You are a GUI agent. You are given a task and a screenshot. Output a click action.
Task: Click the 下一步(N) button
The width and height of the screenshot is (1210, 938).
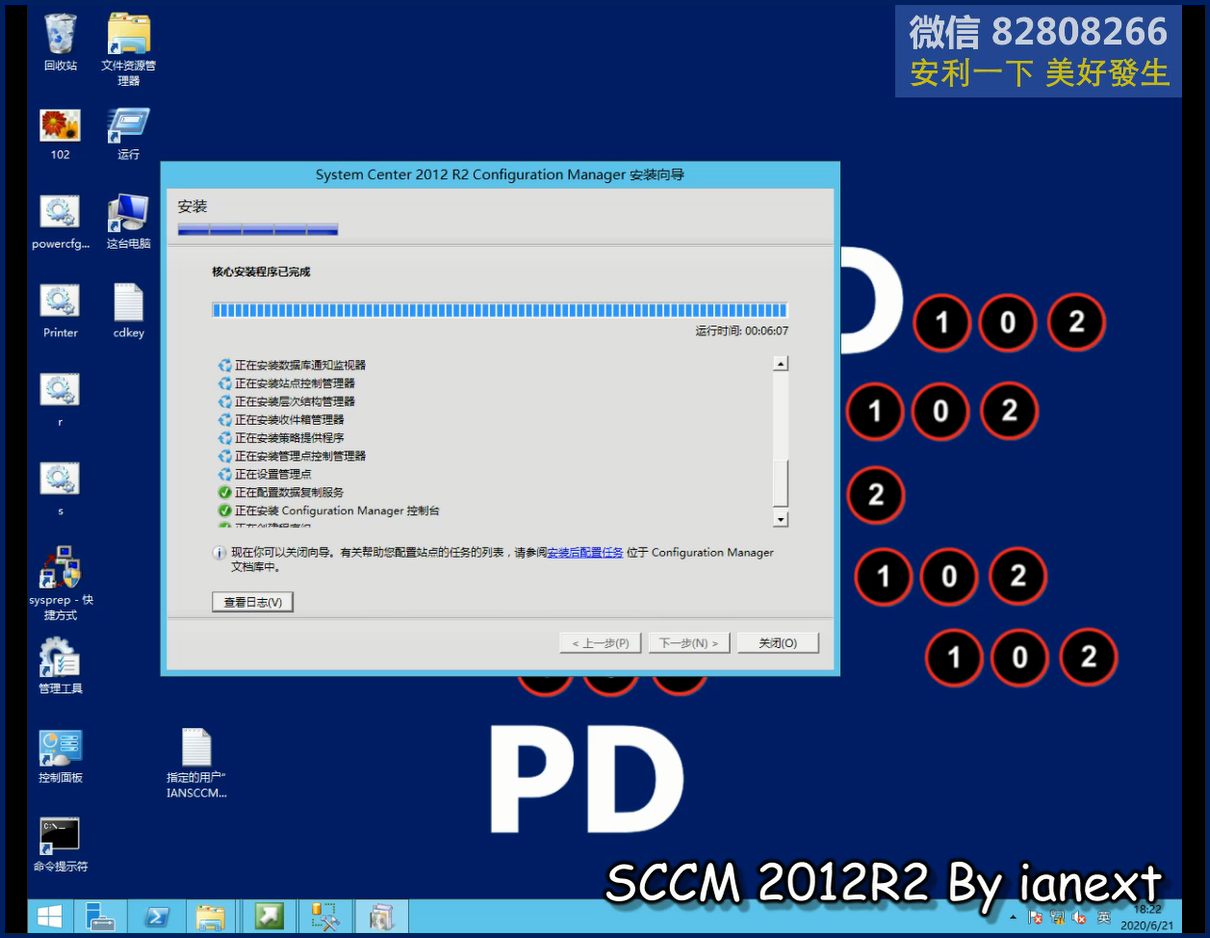pyautogui.click(x=689, y=643)
